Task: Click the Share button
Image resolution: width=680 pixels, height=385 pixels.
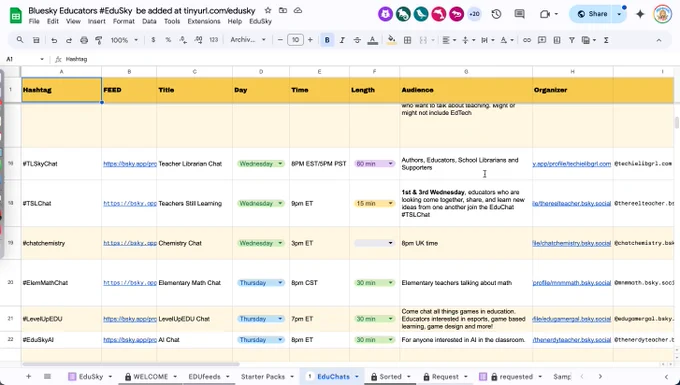Action: (x=592, y=14)
